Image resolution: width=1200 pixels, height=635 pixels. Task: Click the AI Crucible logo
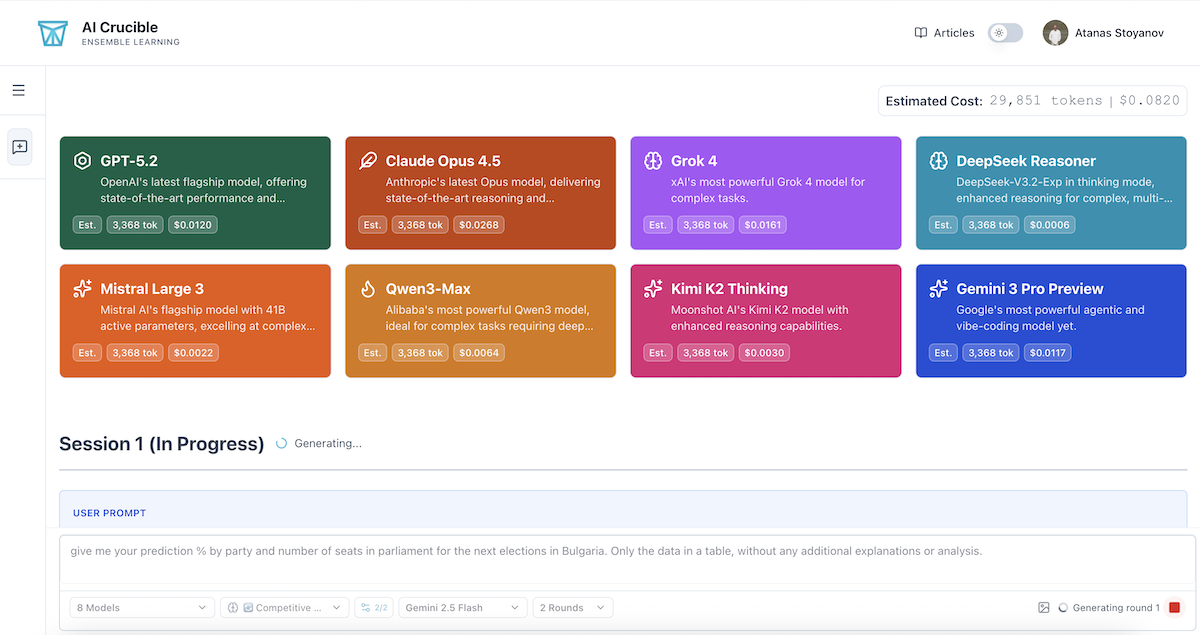[52, 33]
